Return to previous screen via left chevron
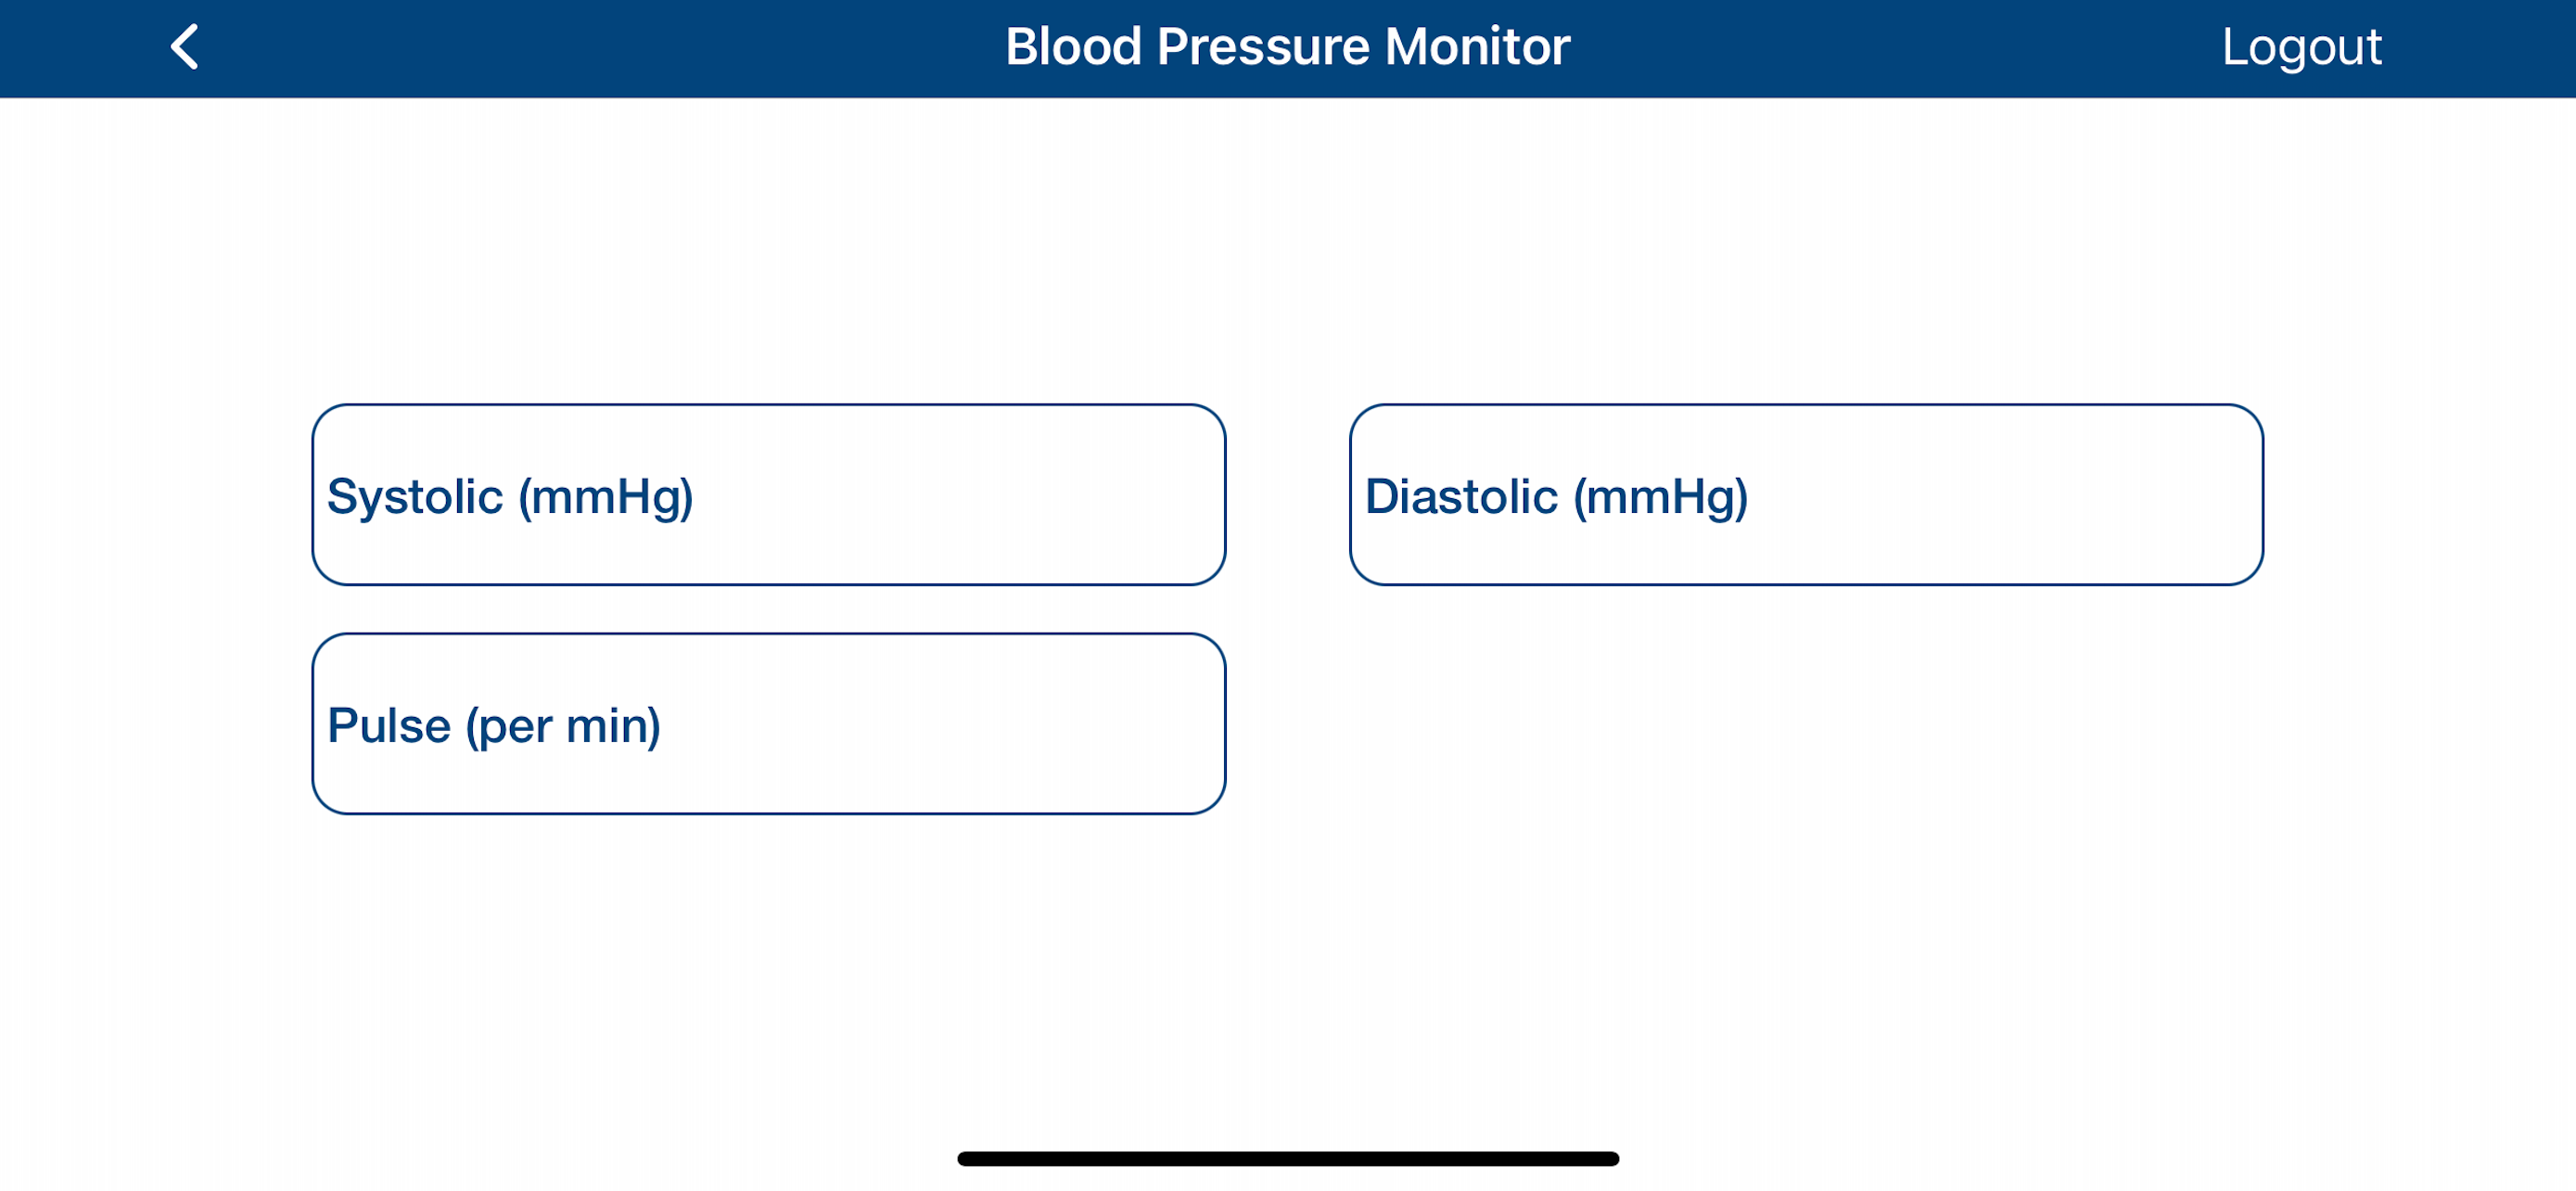The height and width of the screenshot is (1191, 2576). click(x=185, y=47)
